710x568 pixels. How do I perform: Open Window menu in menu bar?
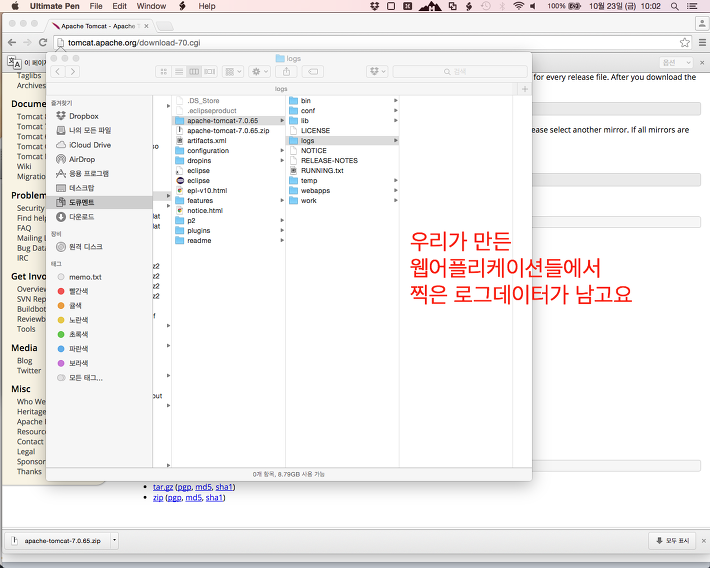click(x=151, y=6)
